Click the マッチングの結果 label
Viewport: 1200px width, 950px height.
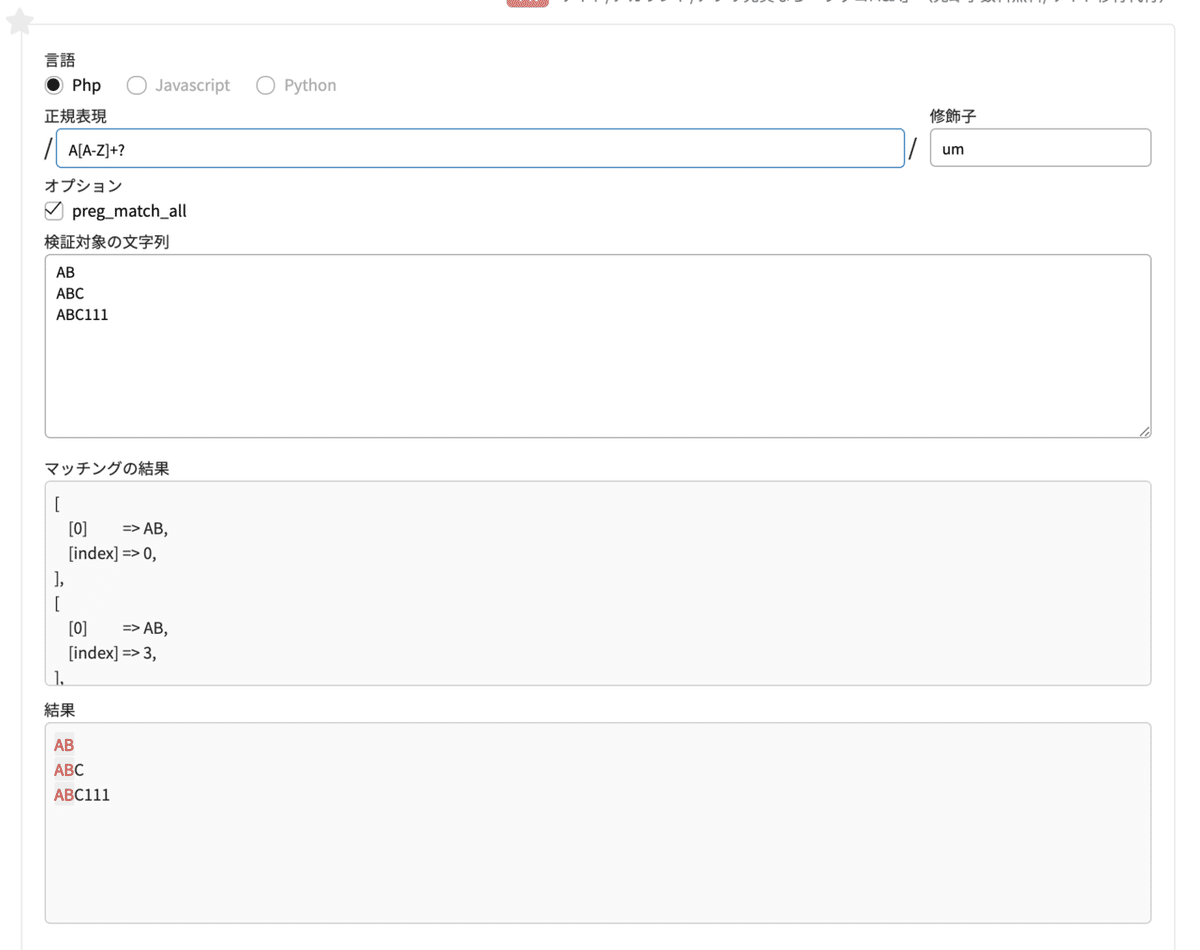pos(106,468)
